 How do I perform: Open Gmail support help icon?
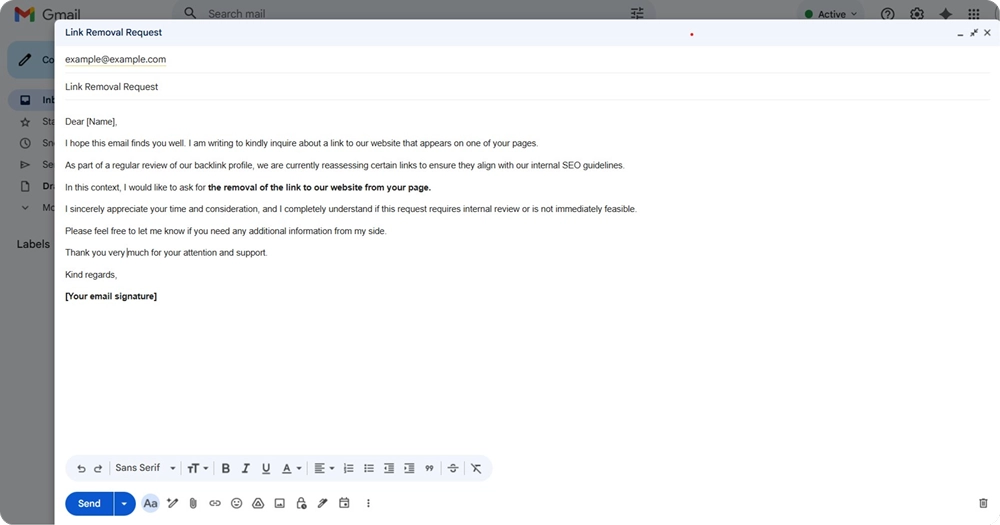[x=887, y=14]
